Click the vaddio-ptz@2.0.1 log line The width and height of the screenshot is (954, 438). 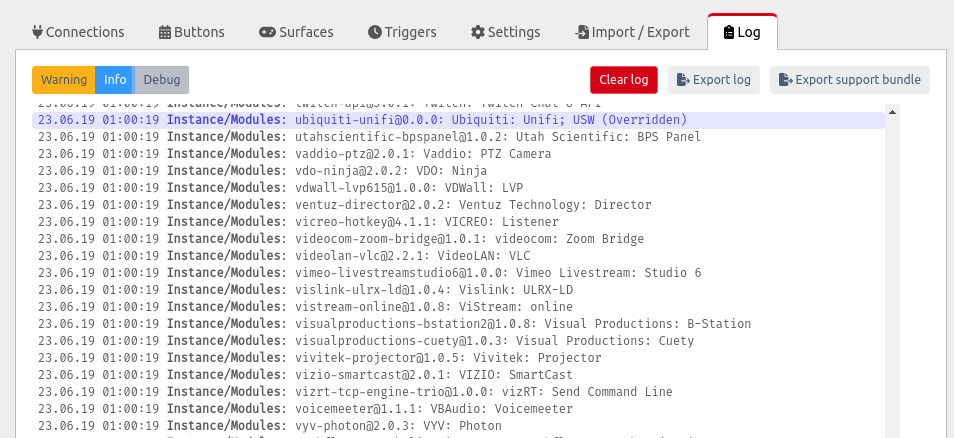click(458, 154)
